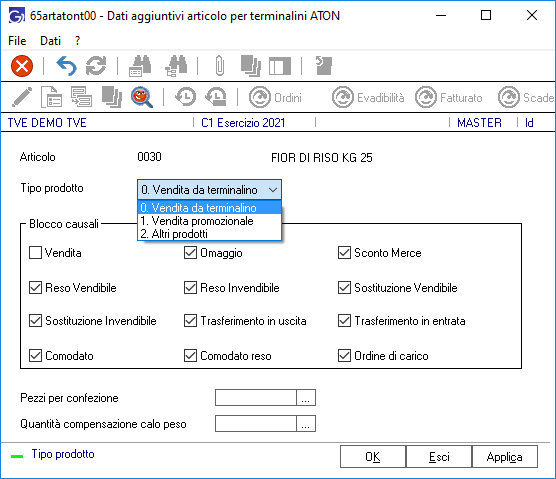Click the red cancel X icon

point(22,66)
